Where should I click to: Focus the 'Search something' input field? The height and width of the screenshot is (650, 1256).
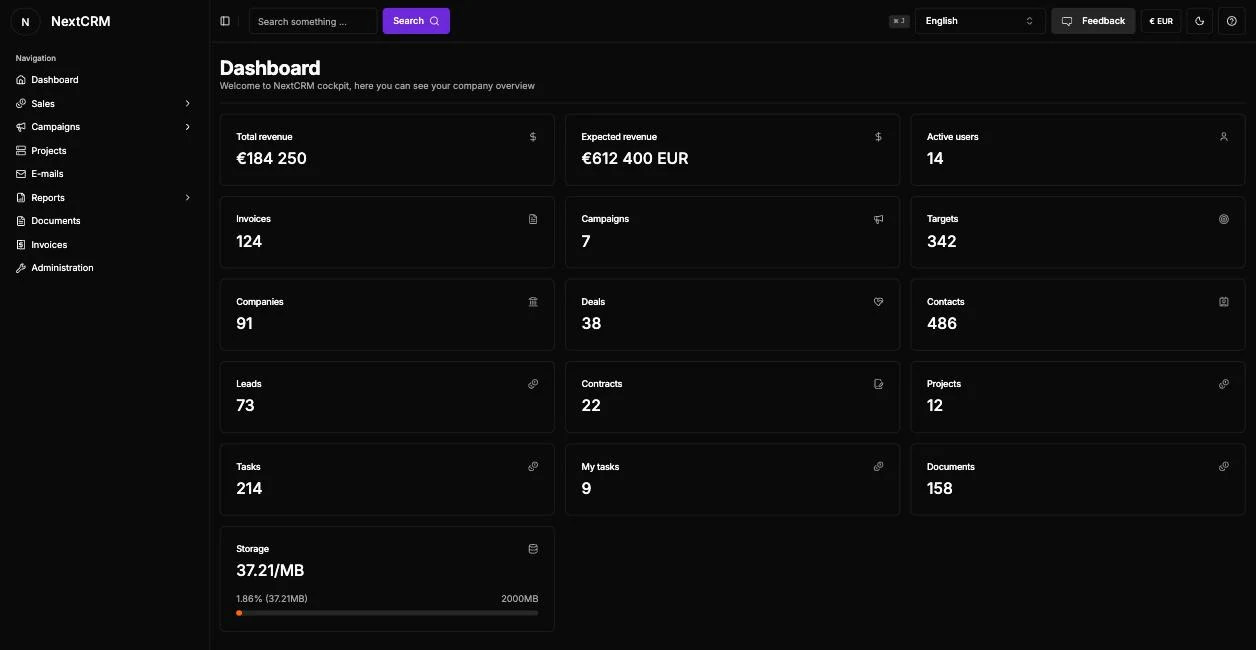pos(313,21)
